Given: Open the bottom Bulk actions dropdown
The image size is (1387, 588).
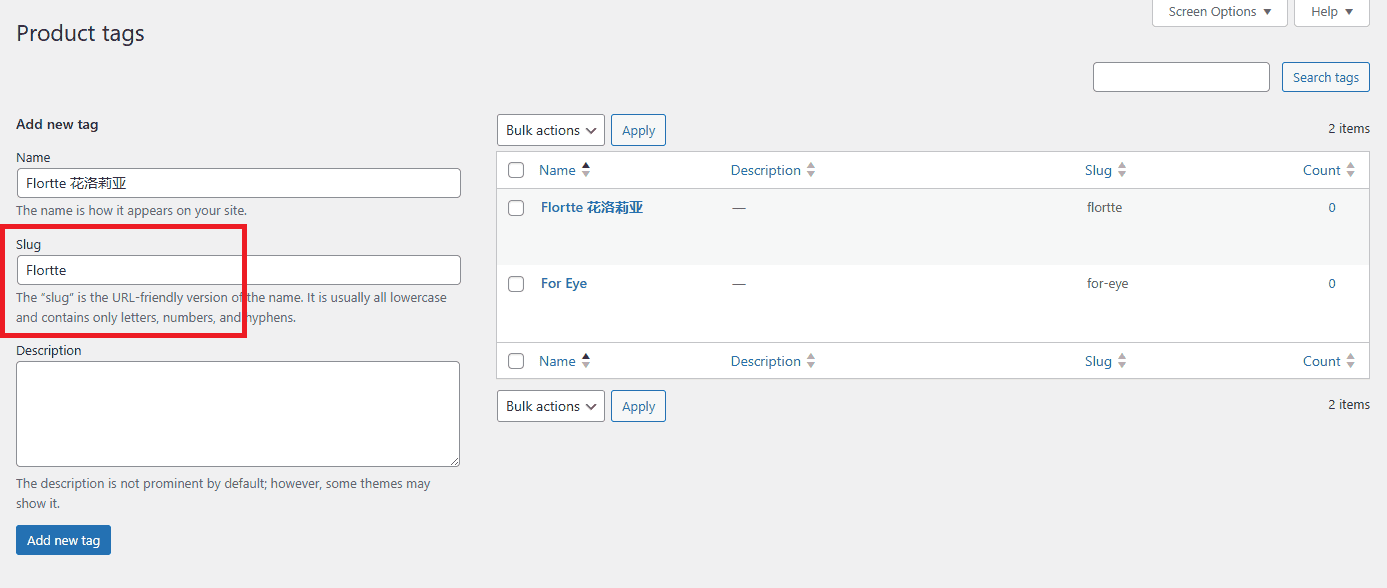Looking at the screenshot, I should 551,406.
